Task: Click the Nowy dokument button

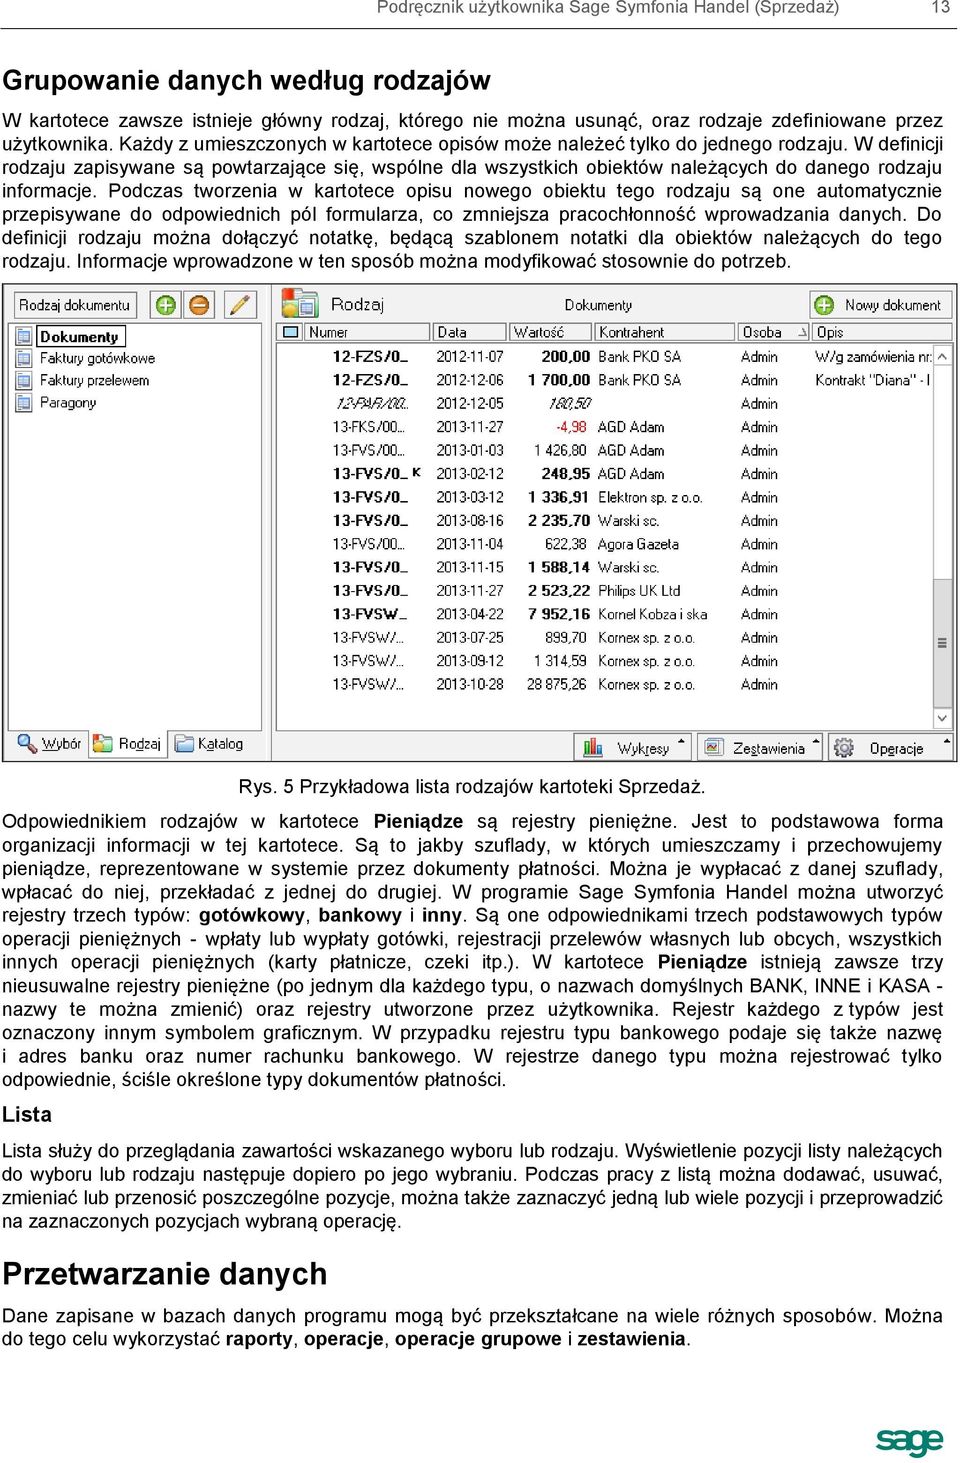Action: click(x=880, y=305)
